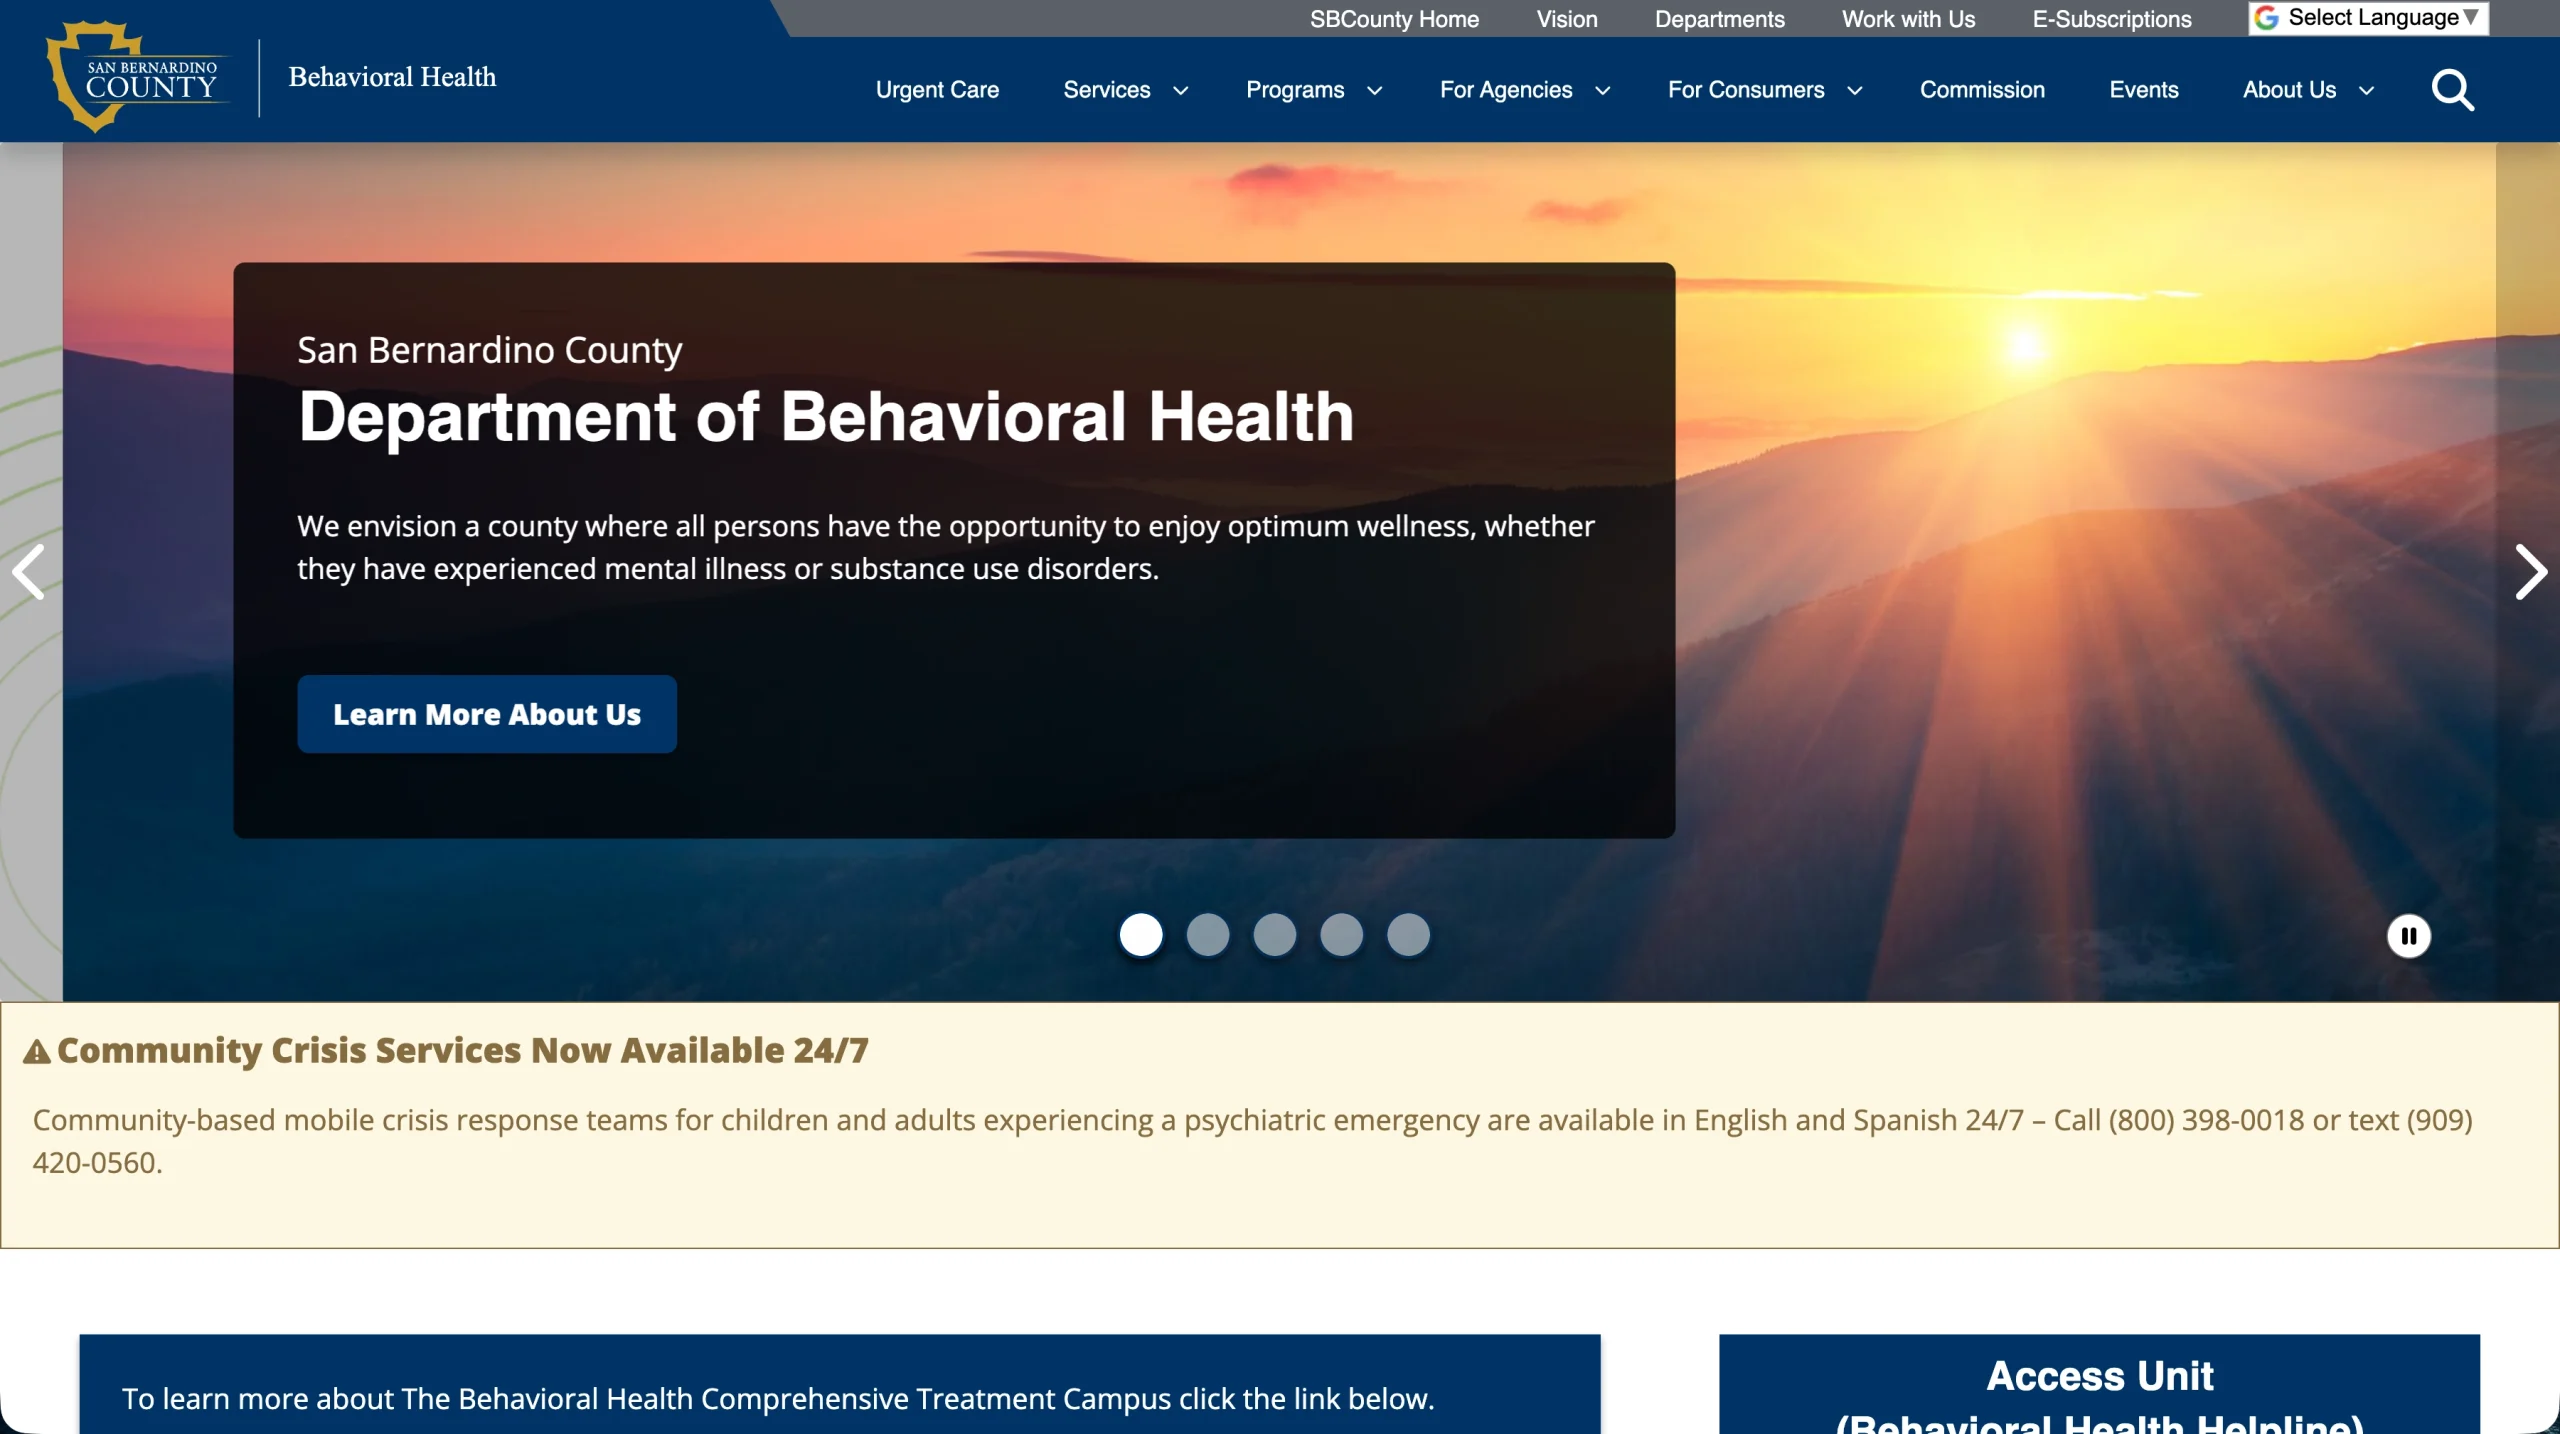Open the Departments link

click(x=1719, y=19)
